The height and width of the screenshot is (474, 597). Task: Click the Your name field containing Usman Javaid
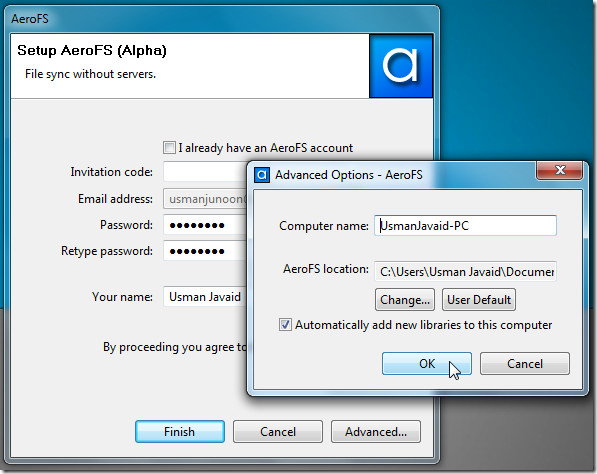(205, 297)
